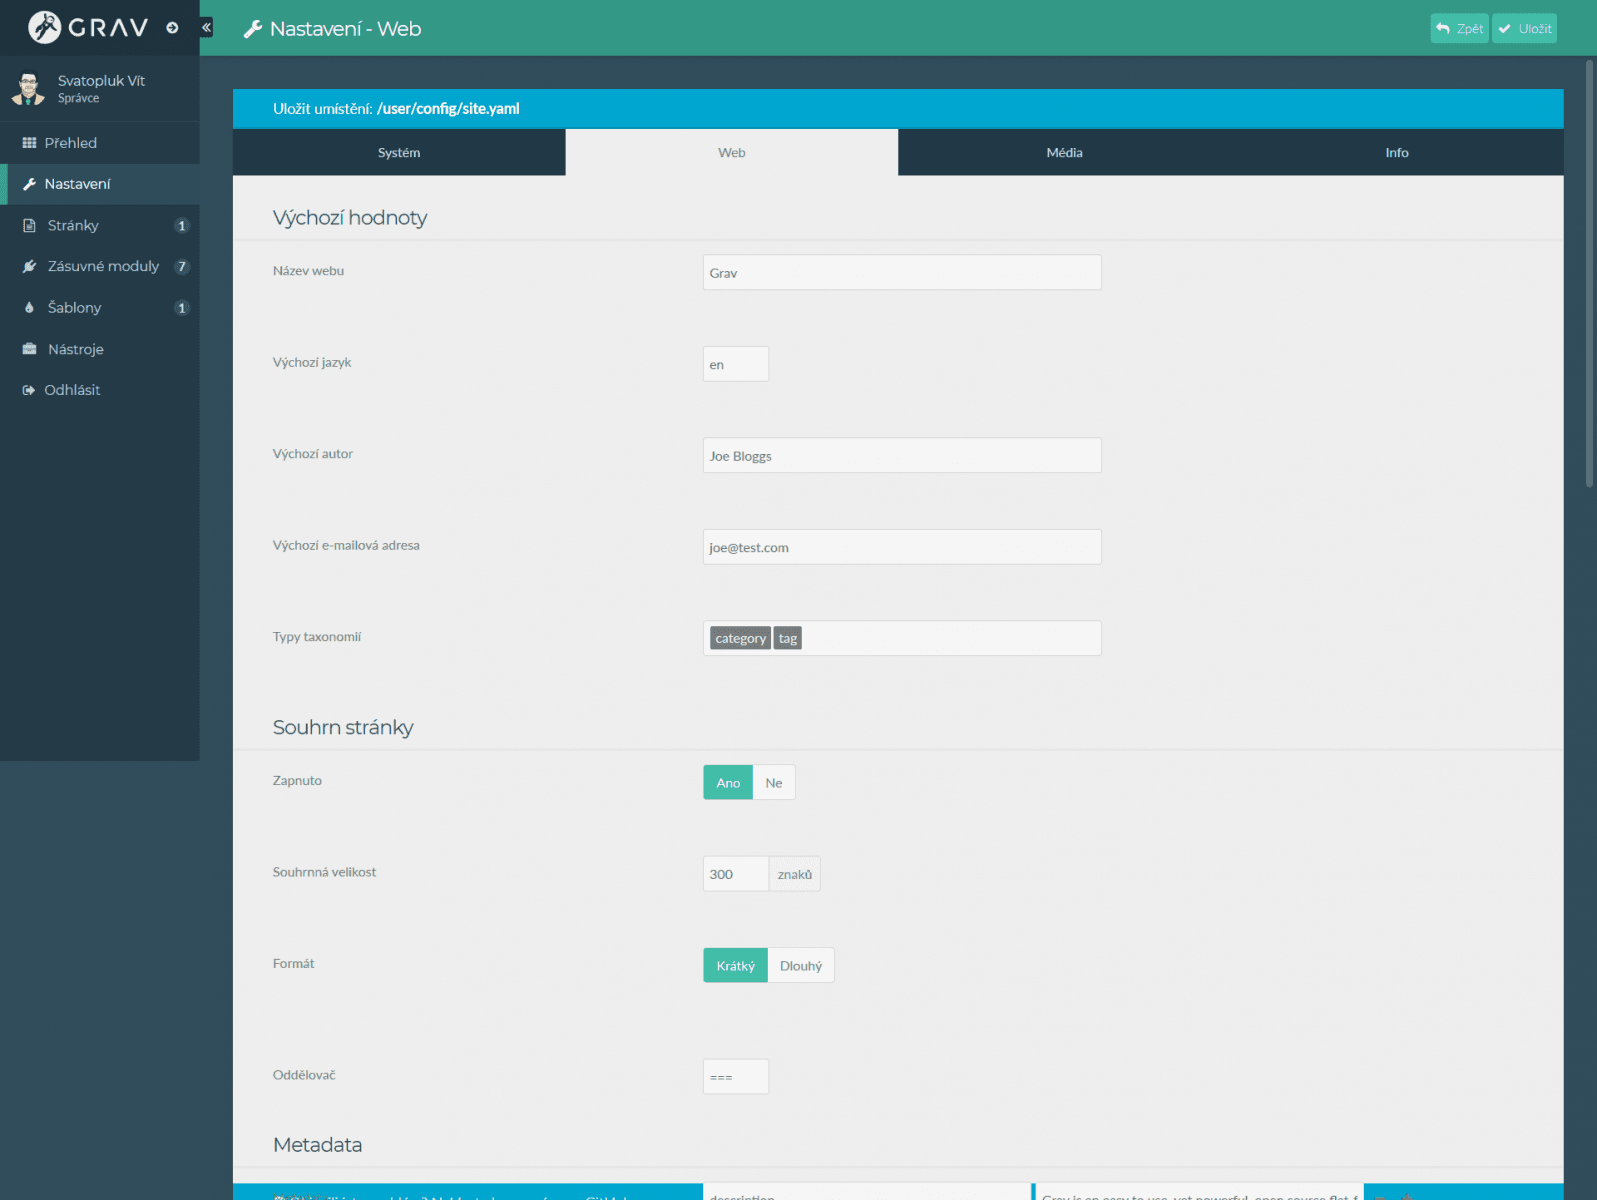Focus the Oddělovač field

pyautogui.click(x=736, y=1077)
